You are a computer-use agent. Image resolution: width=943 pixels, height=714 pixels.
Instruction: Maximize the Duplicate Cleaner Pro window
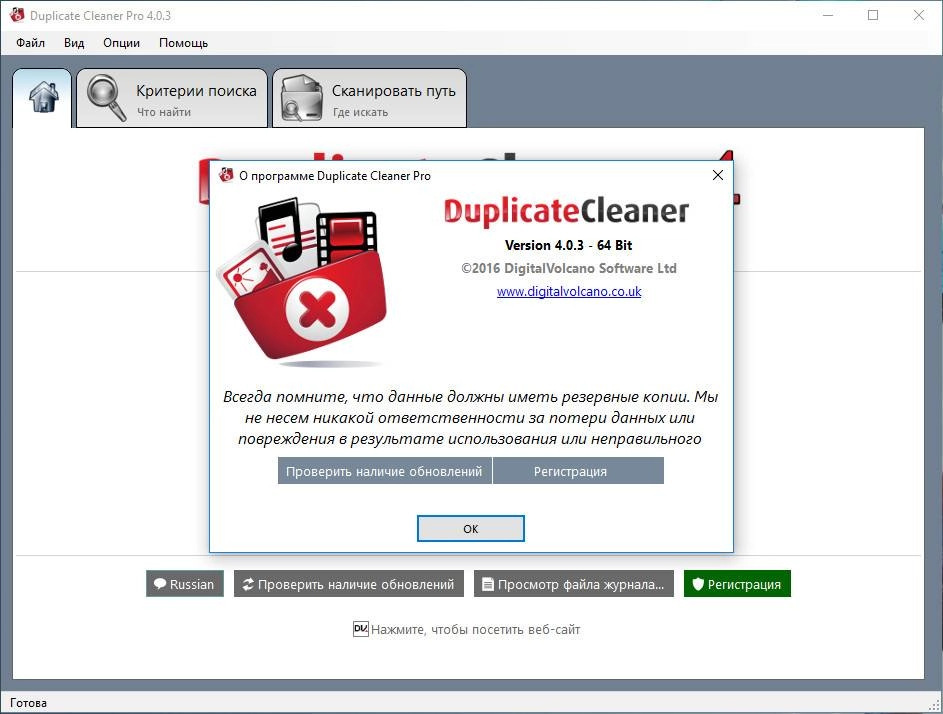click(x=873, y=16)
